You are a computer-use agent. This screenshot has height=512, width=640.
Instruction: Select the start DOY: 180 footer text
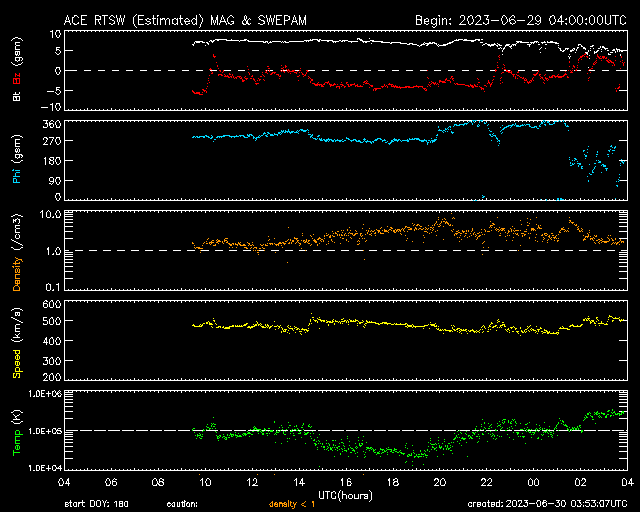pyautogui.click(x=96, y=504)
